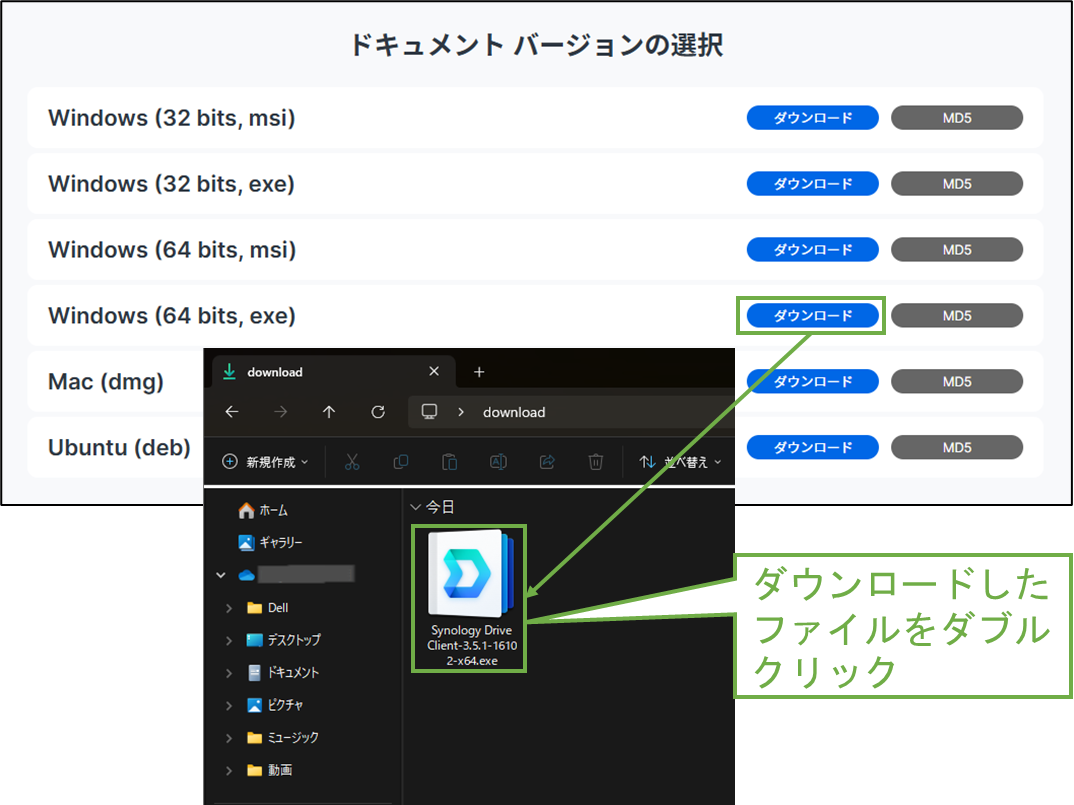Collapse the OneDrive tree node

(x=221, y=575)
